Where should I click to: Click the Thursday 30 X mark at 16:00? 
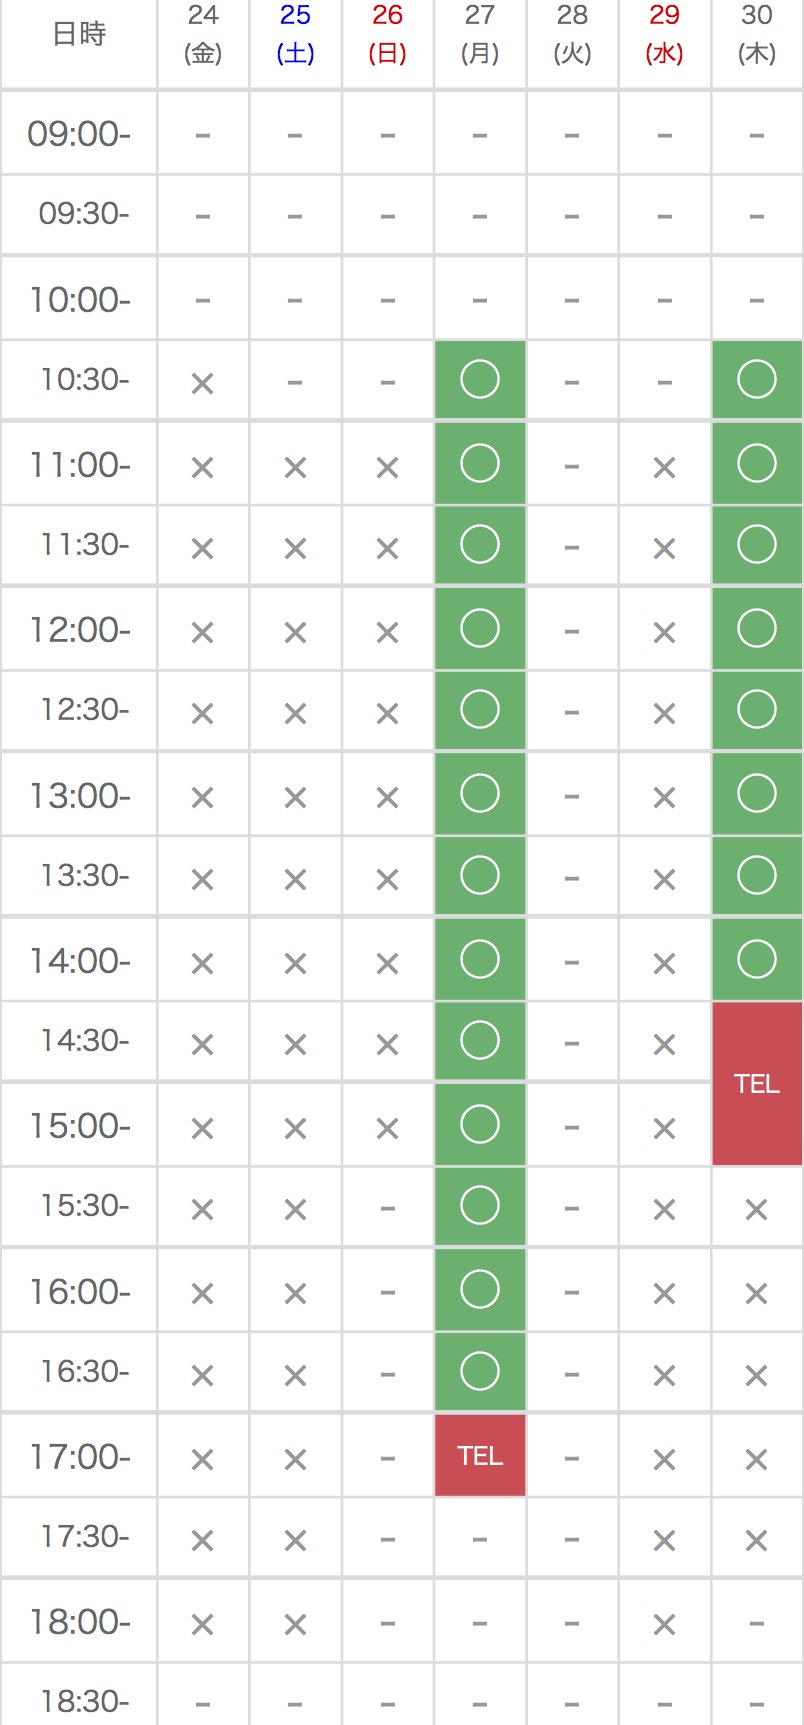pos(757,1293)
